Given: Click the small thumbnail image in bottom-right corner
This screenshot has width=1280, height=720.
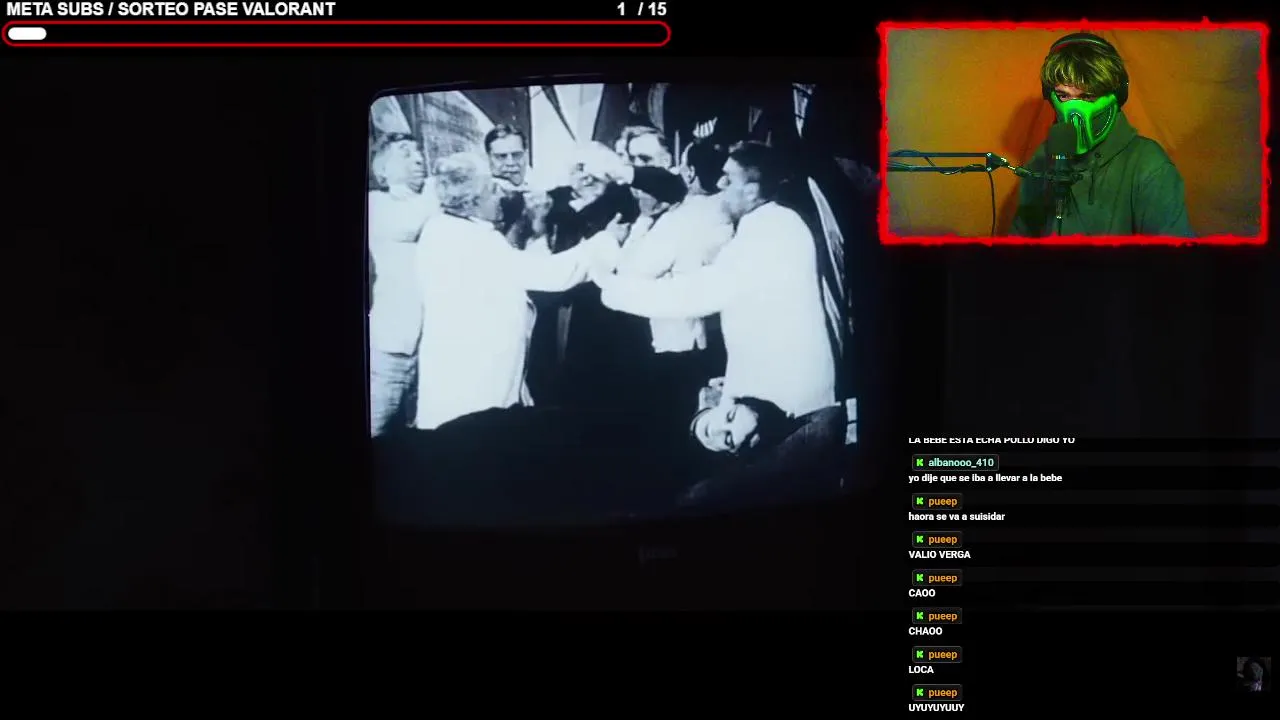Looking at the screenshot, I should click(x=1253, y=674).
